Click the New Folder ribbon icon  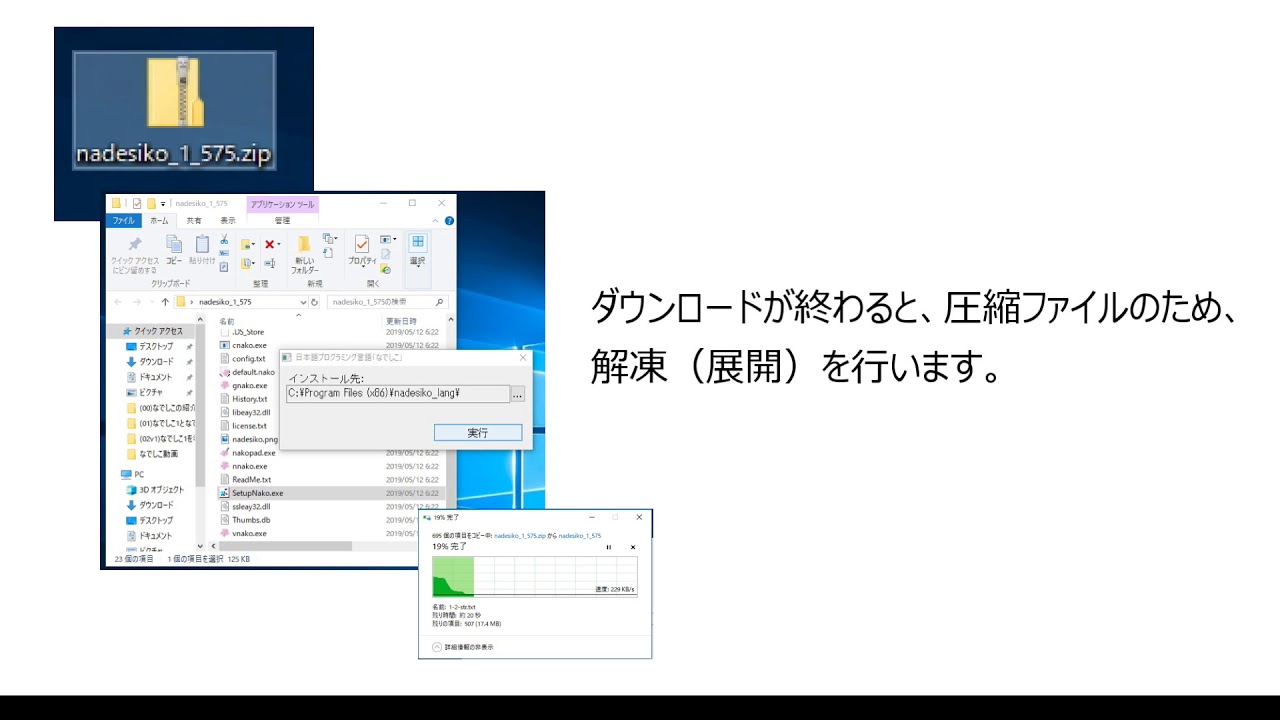pyautogui.click(x=304, y=245)
